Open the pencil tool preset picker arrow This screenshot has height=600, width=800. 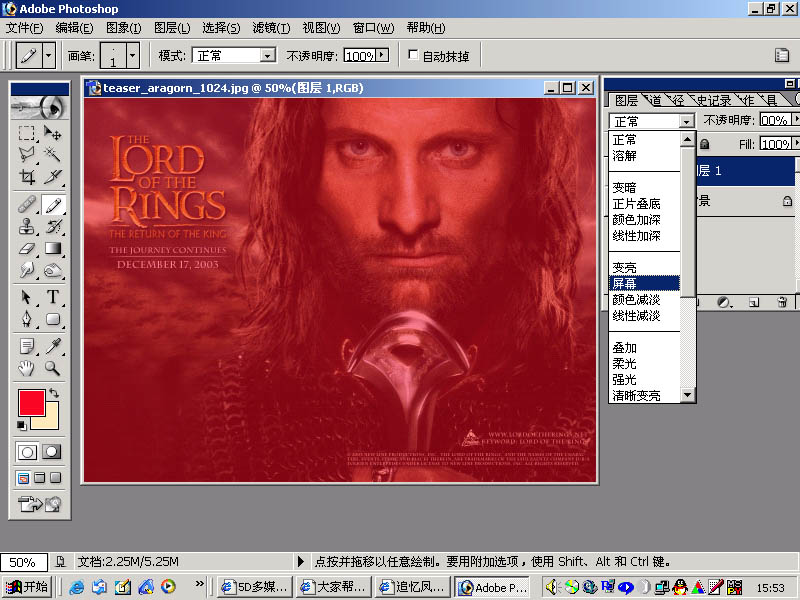click(49, 55)
